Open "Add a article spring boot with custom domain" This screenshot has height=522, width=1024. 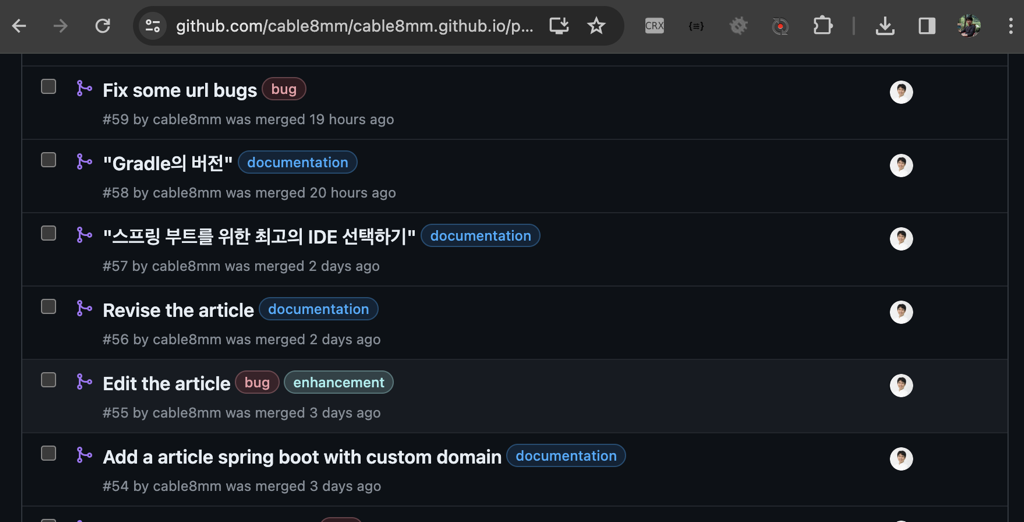[x=302, y=457]
